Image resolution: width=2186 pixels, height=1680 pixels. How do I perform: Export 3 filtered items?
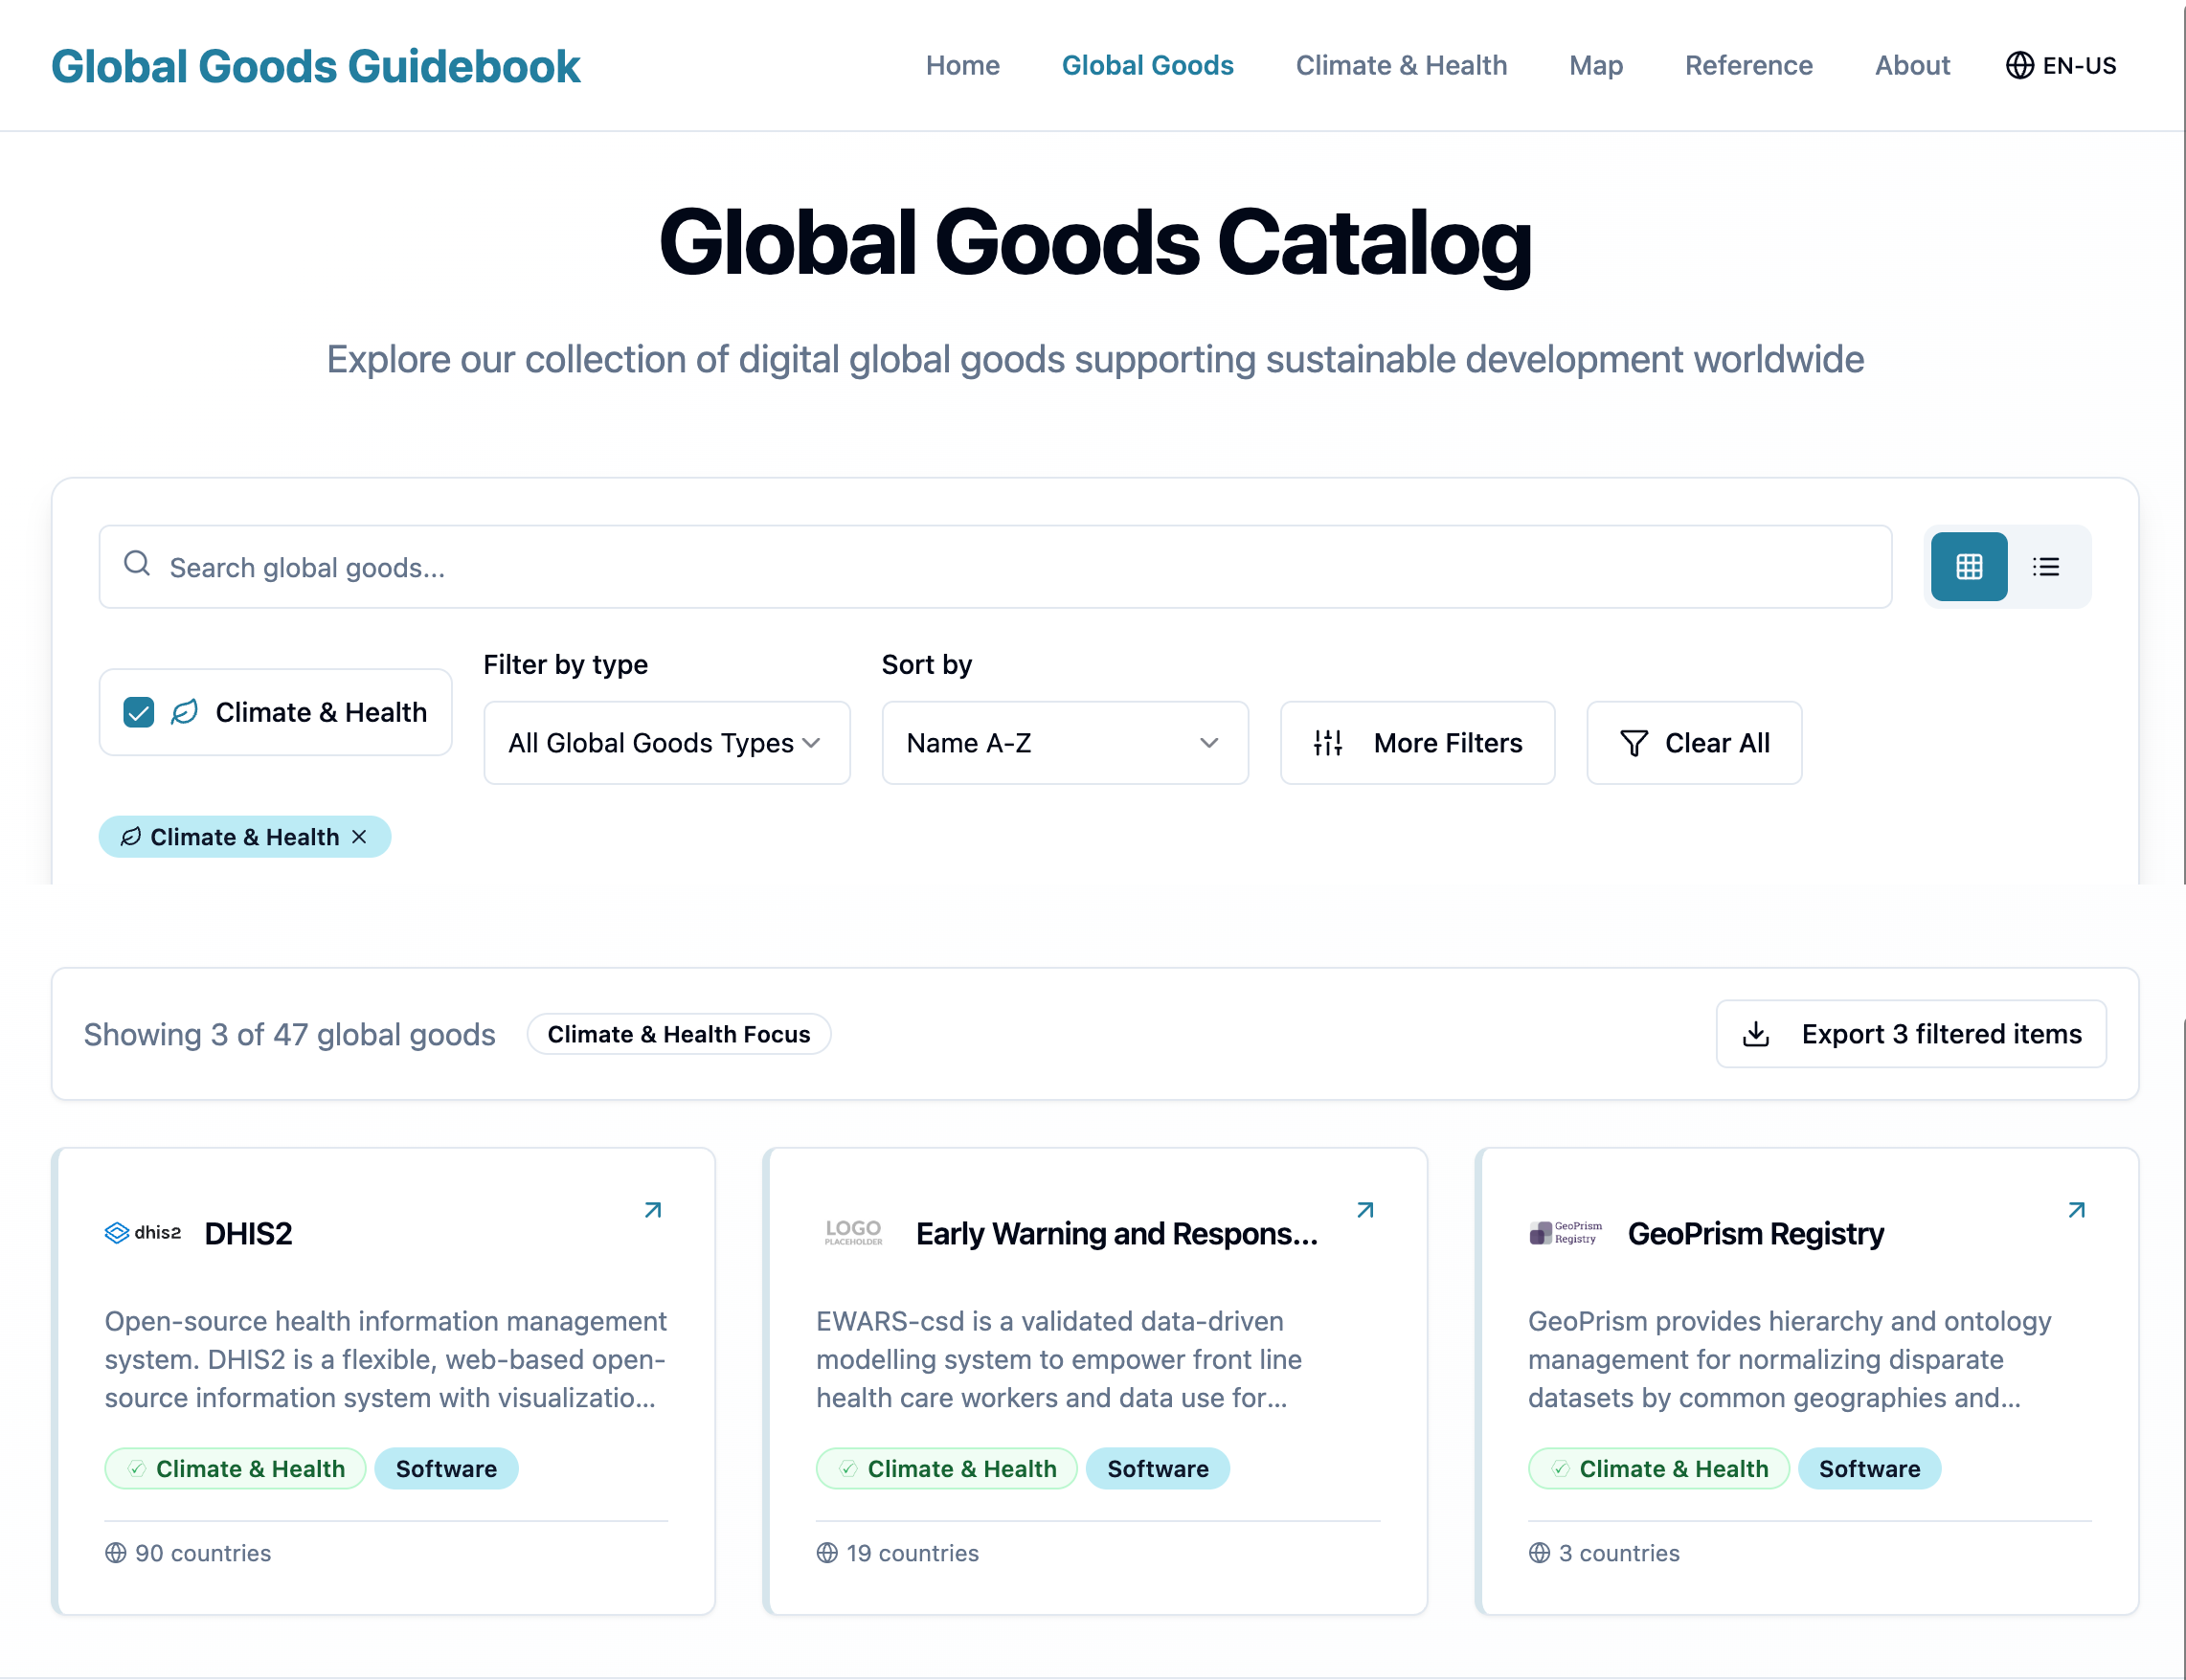click(x=1910, y=1034)
